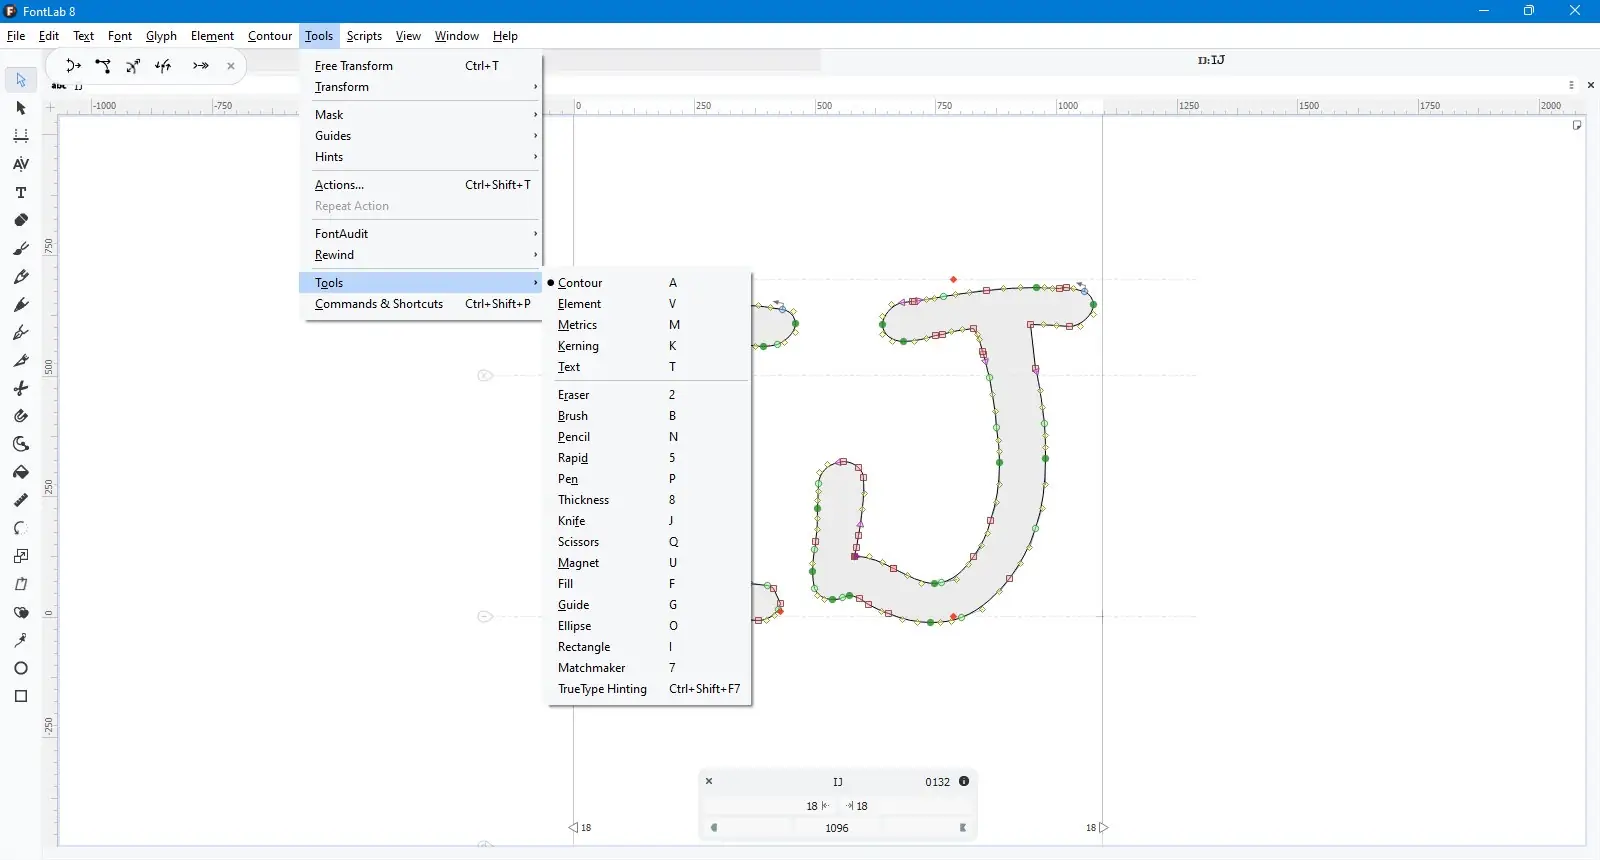Select the Ellipse circle tool icon
Screen dimensions: 1600x860
[21, 668]
